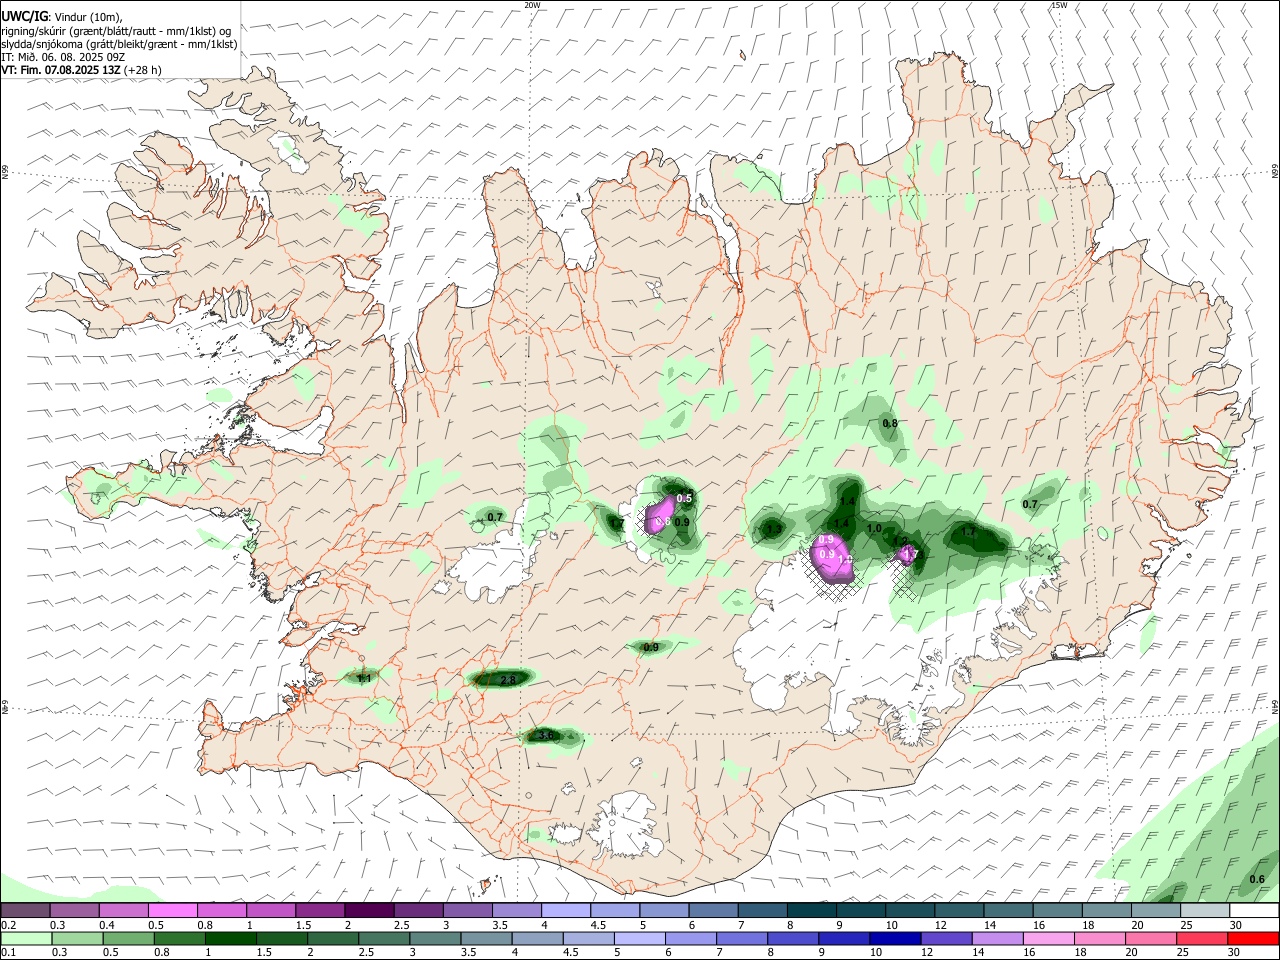Click the '15W' longitude label
The width and height of the screenshot is (1280, 960).
[1059, 5]
